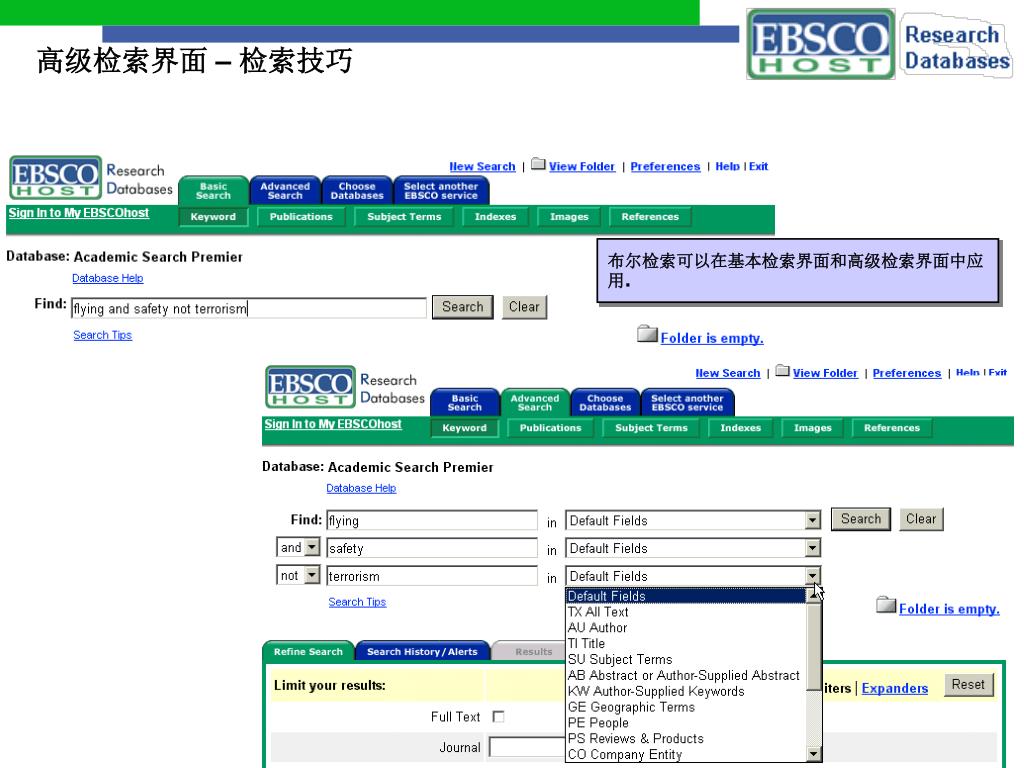Viewport: 1024px width, 768px height.
Task: Open the 'and' boolean operator dropdown
Action: coord(312,547)
